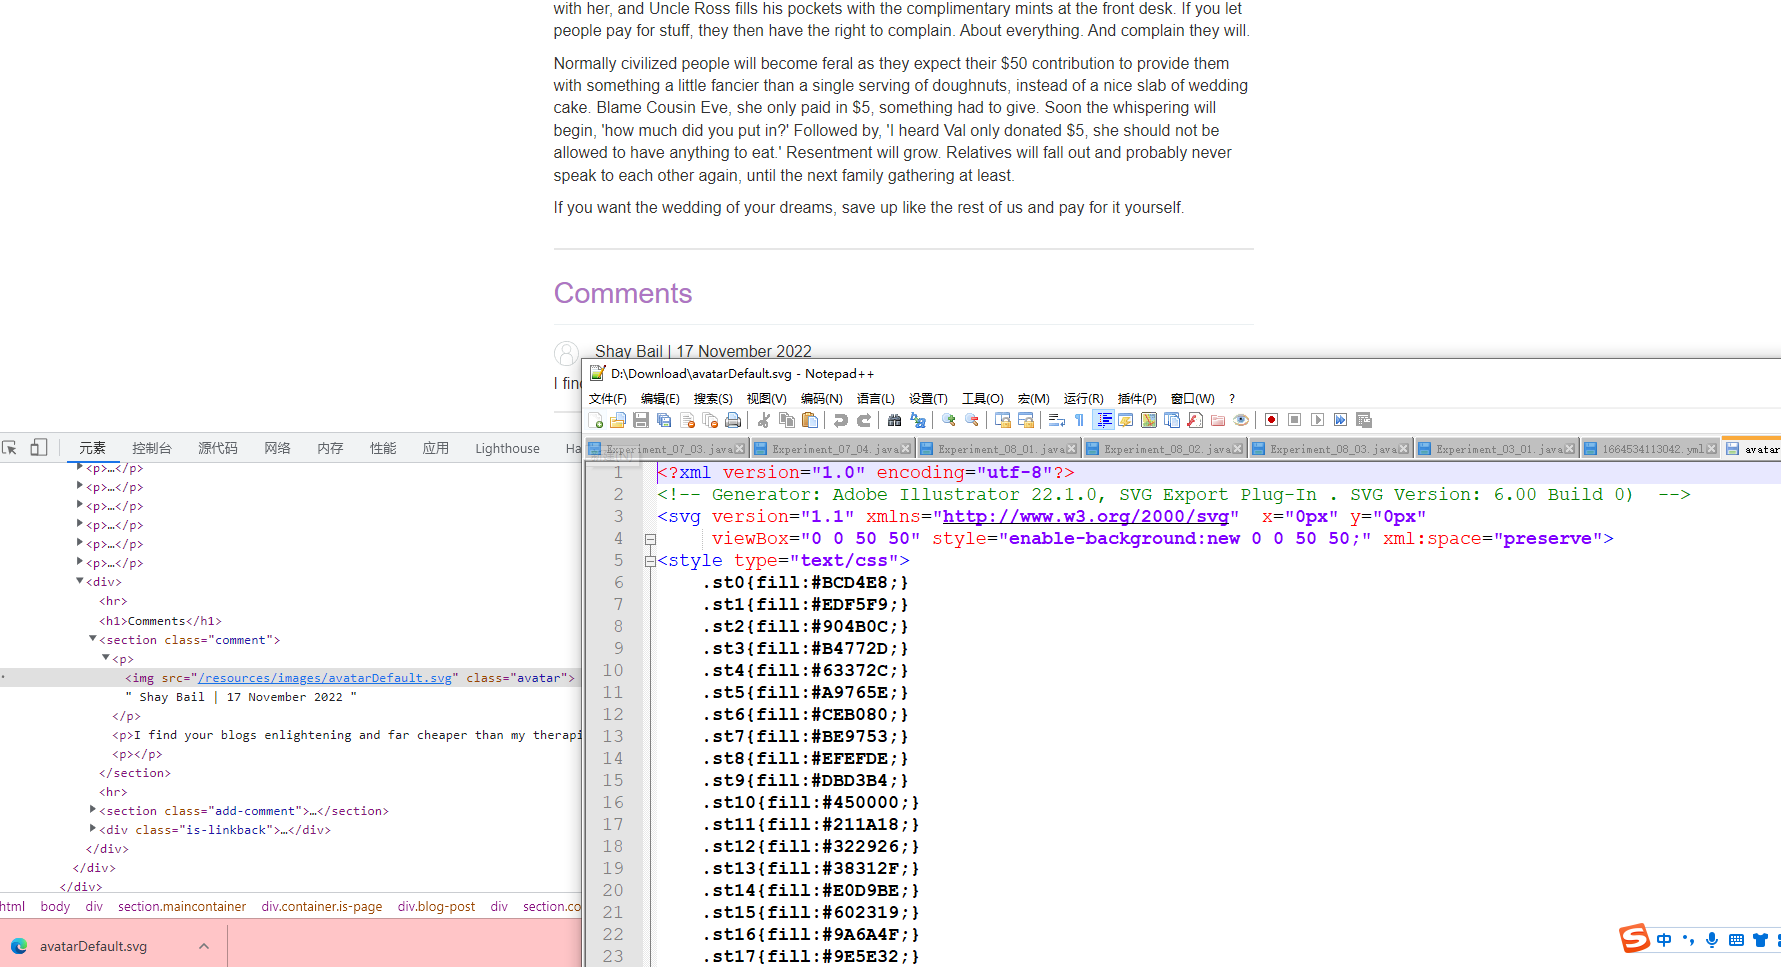Click the Sogou microphone voice input icon
Viewport: 1781px width, 967px height.
point(1712,939)
